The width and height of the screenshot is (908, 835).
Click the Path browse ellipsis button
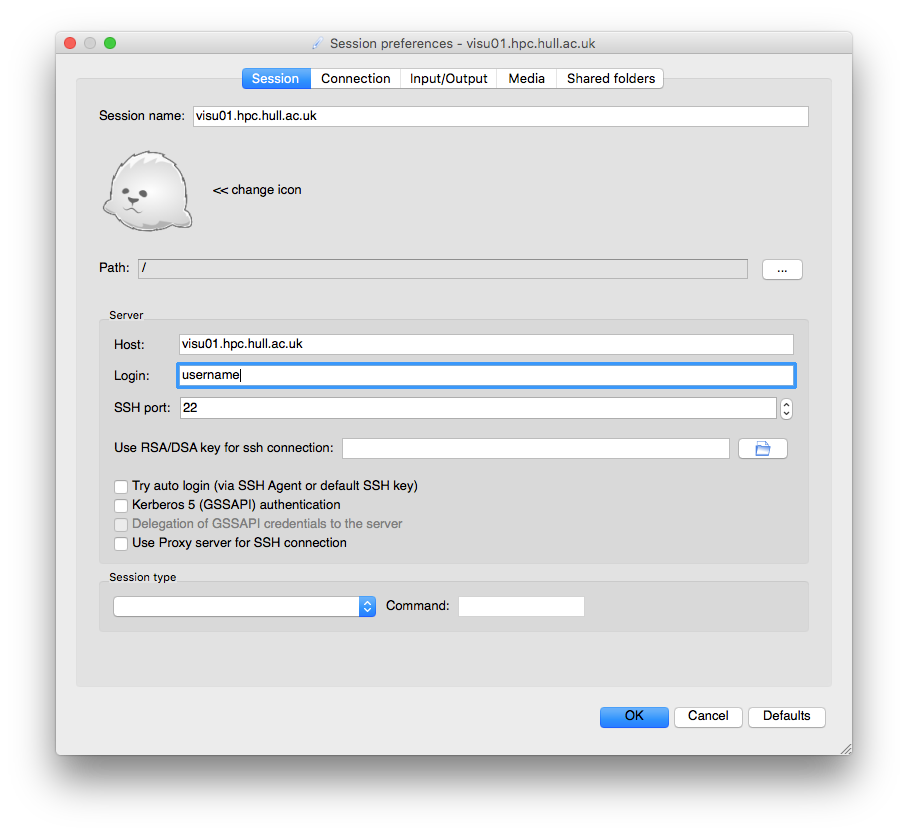[x=782, y=269]
